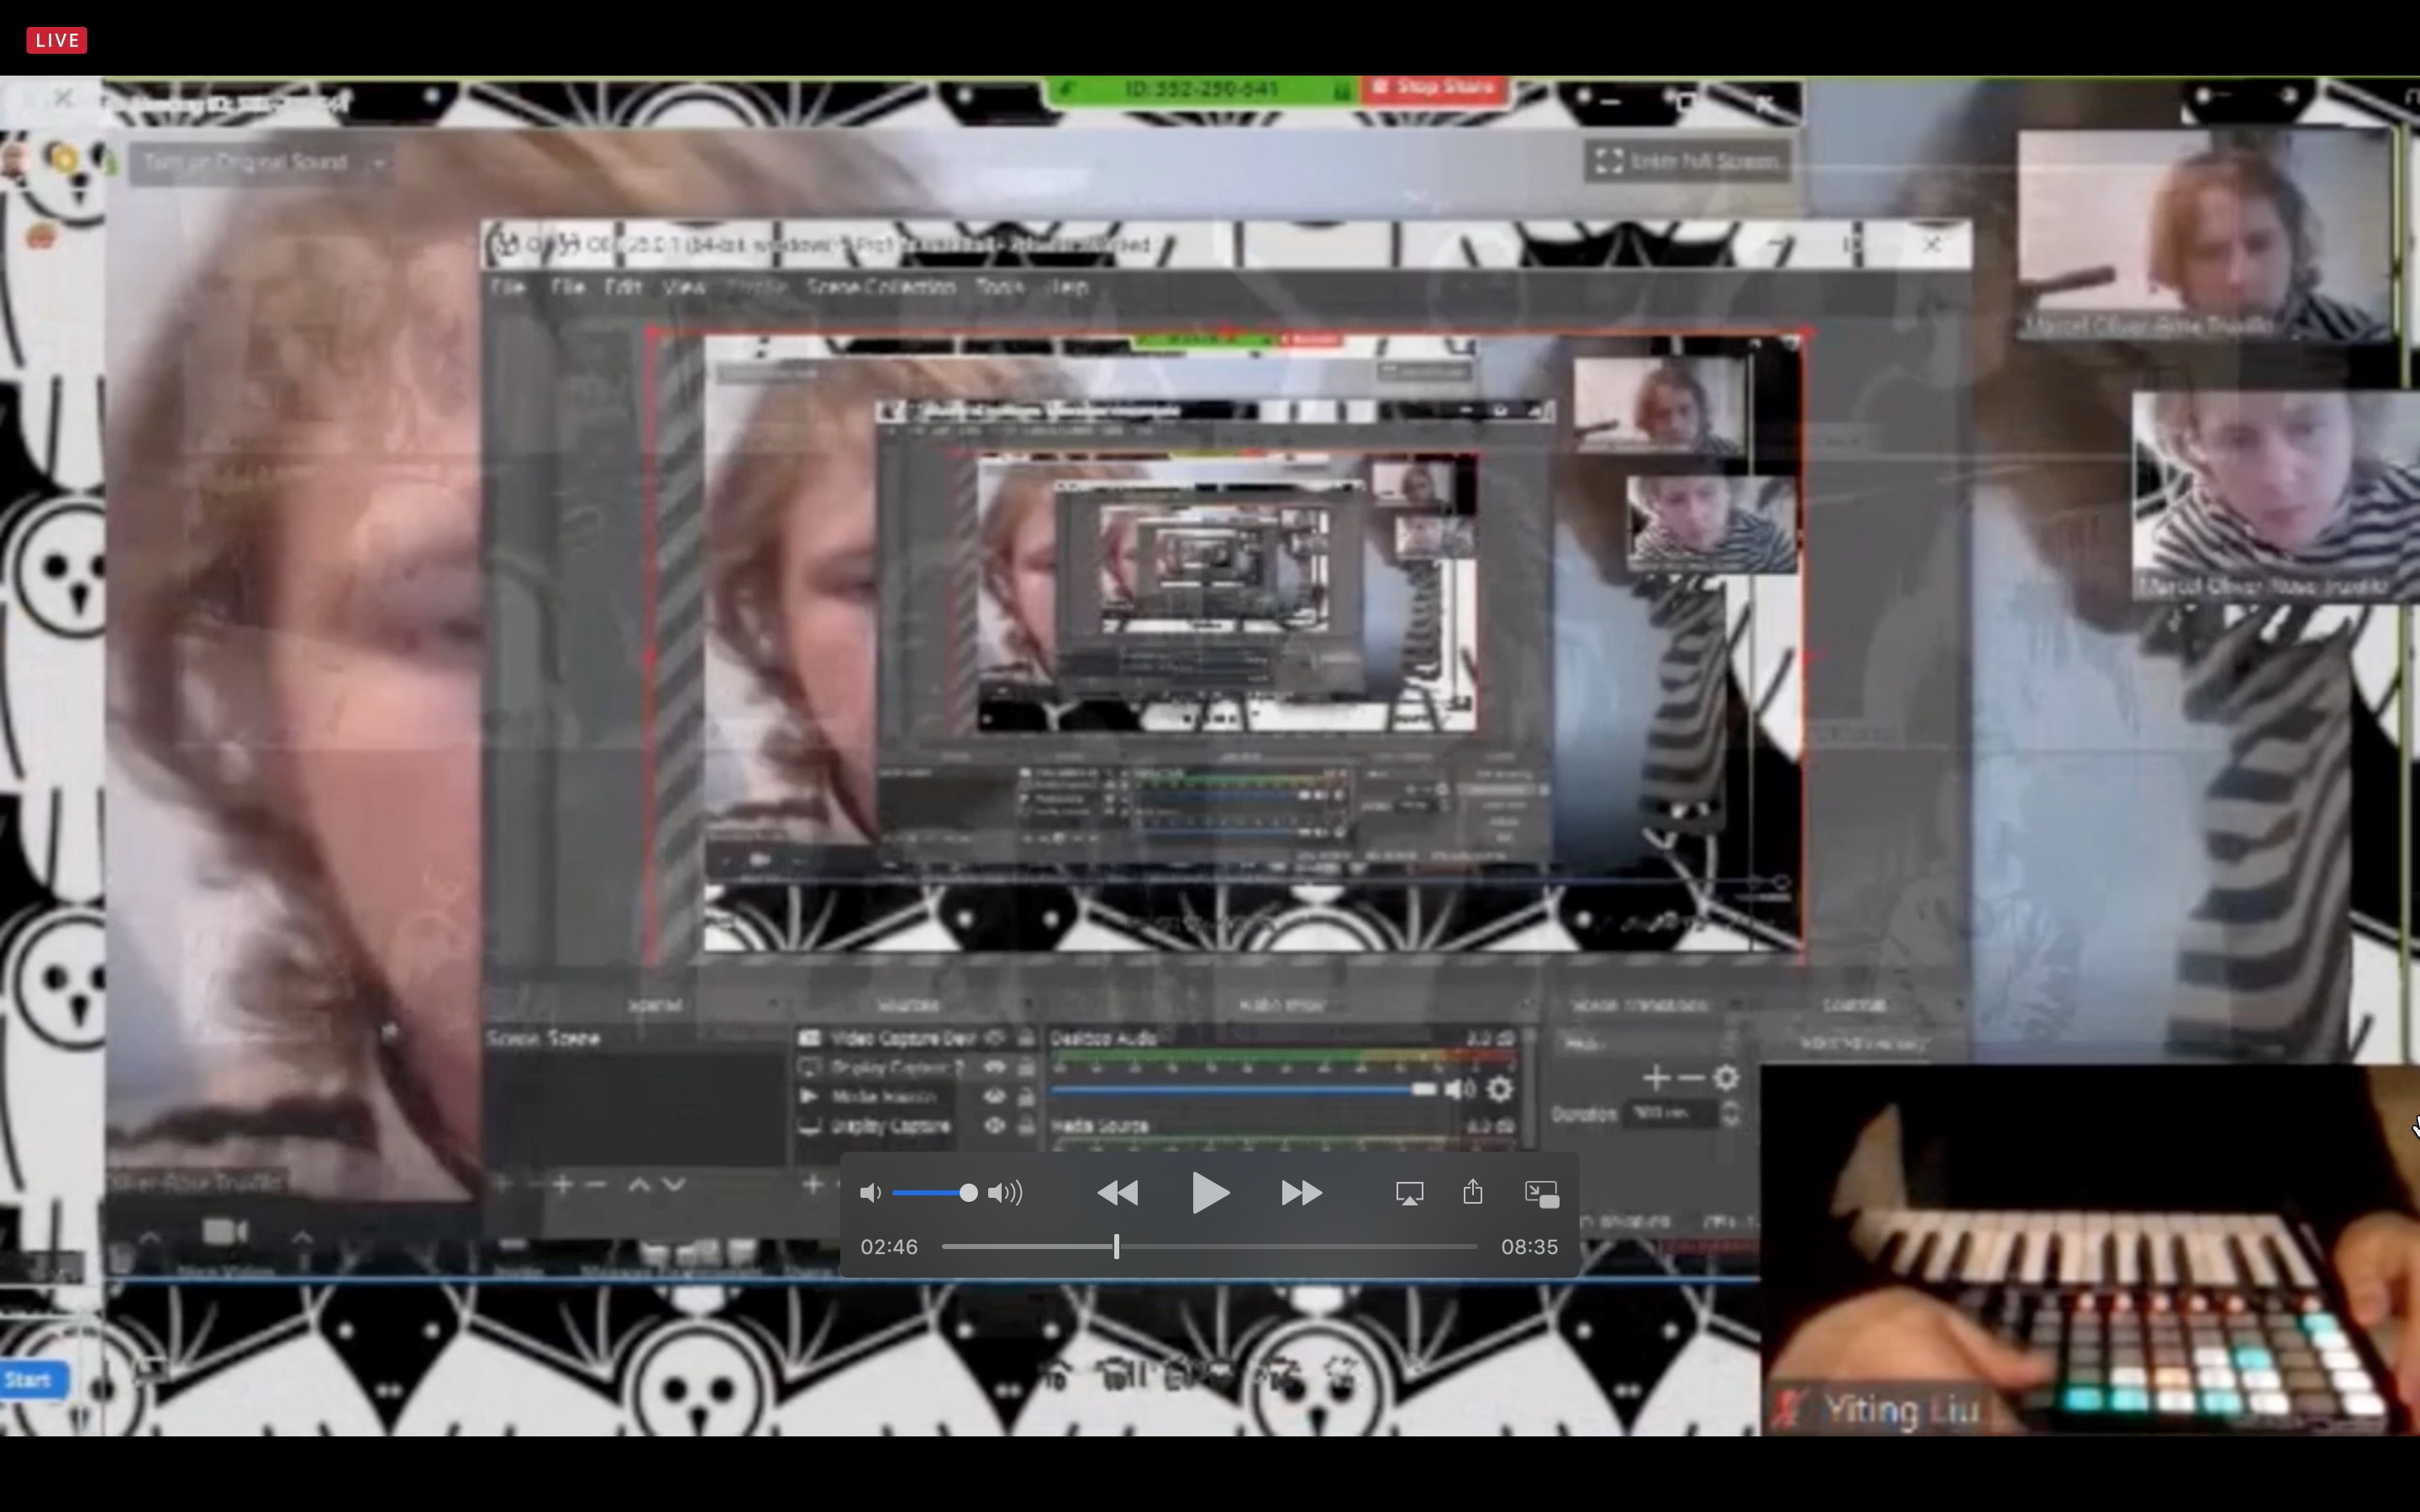Screen dimensions: 2420x1512
Task: Click the blue Start button at bottom left
Action: click(x=33, y=1380)
